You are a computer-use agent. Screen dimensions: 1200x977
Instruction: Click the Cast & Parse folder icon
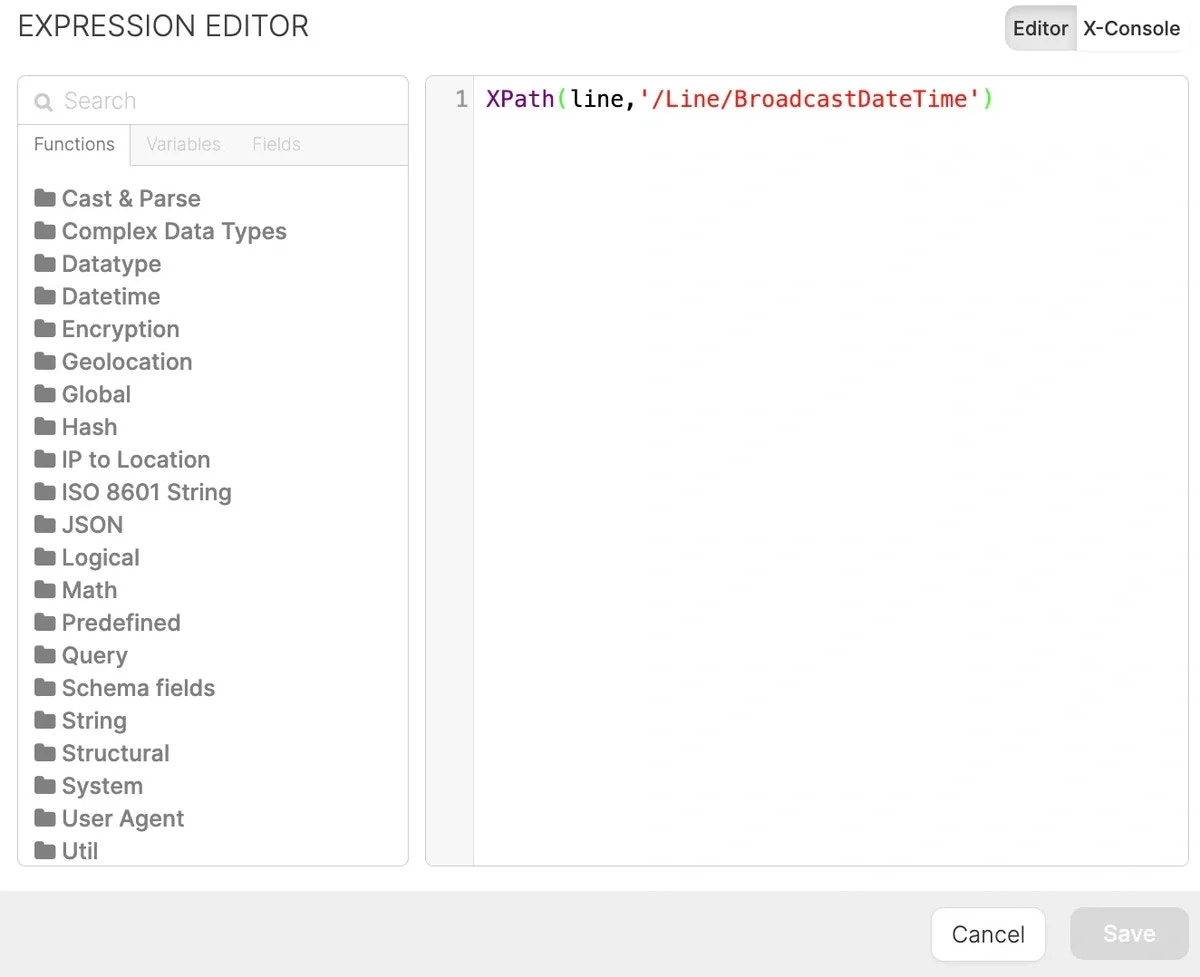tap(44, 198)
